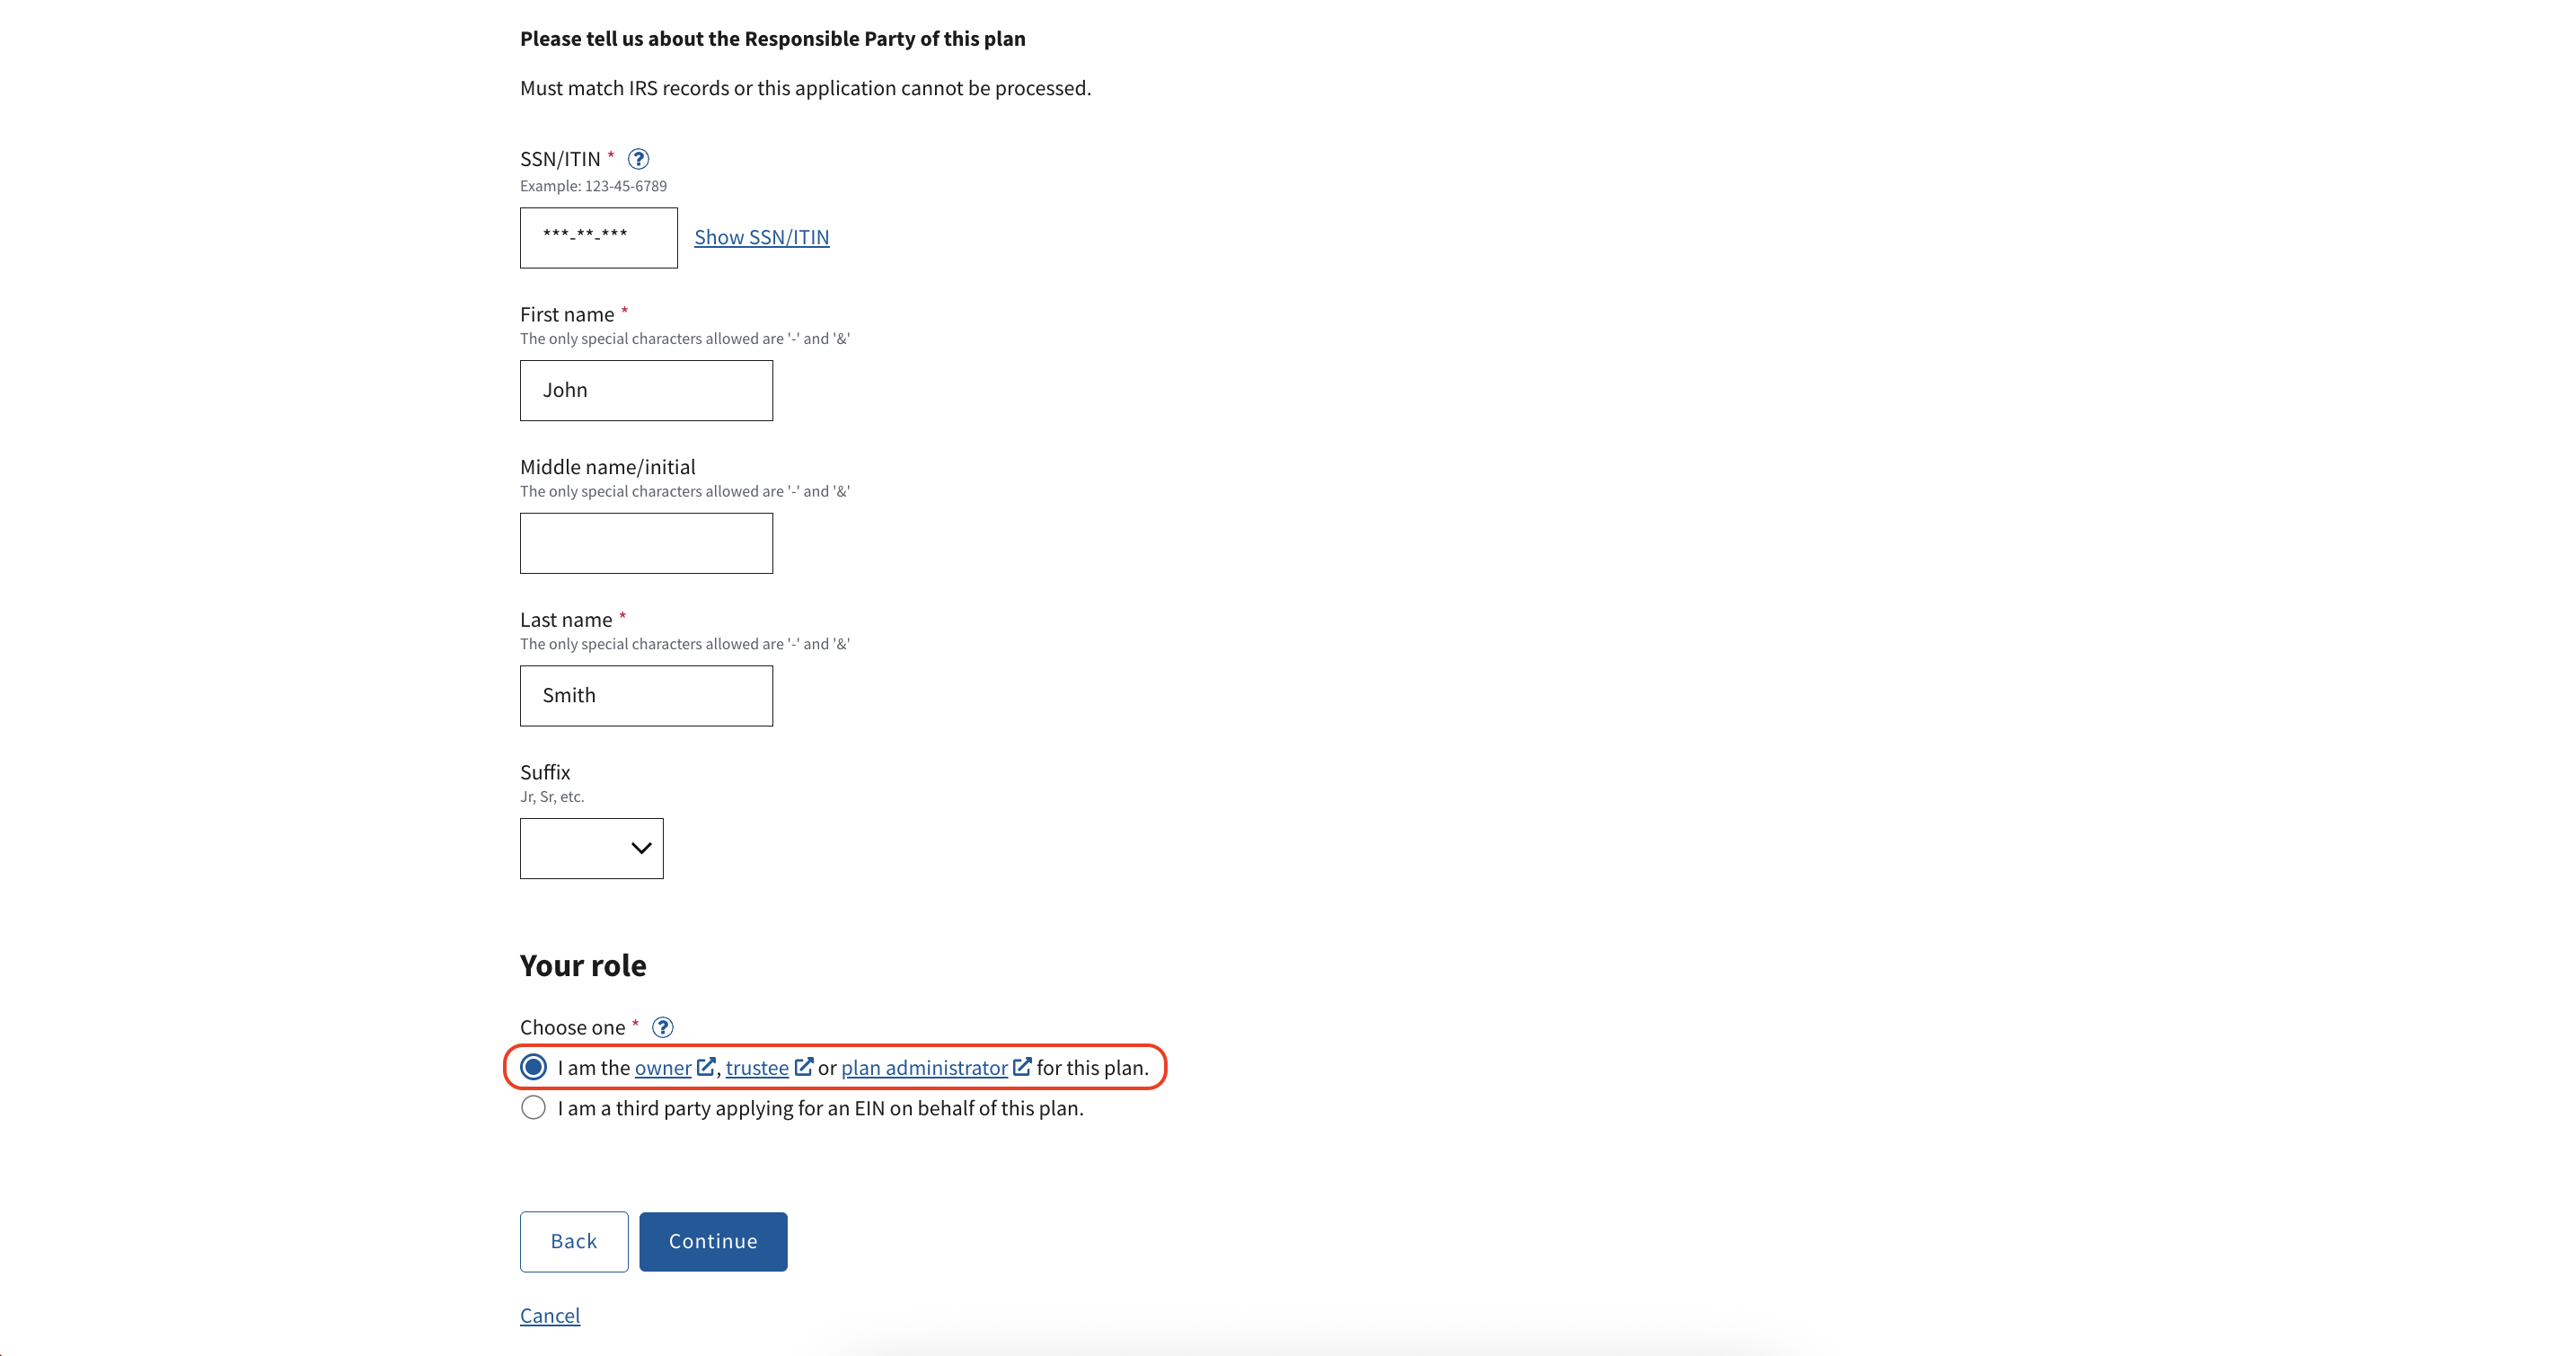Click the Cancel link
This screenshot has width=2576, height=1356.
click(549, 1315)
